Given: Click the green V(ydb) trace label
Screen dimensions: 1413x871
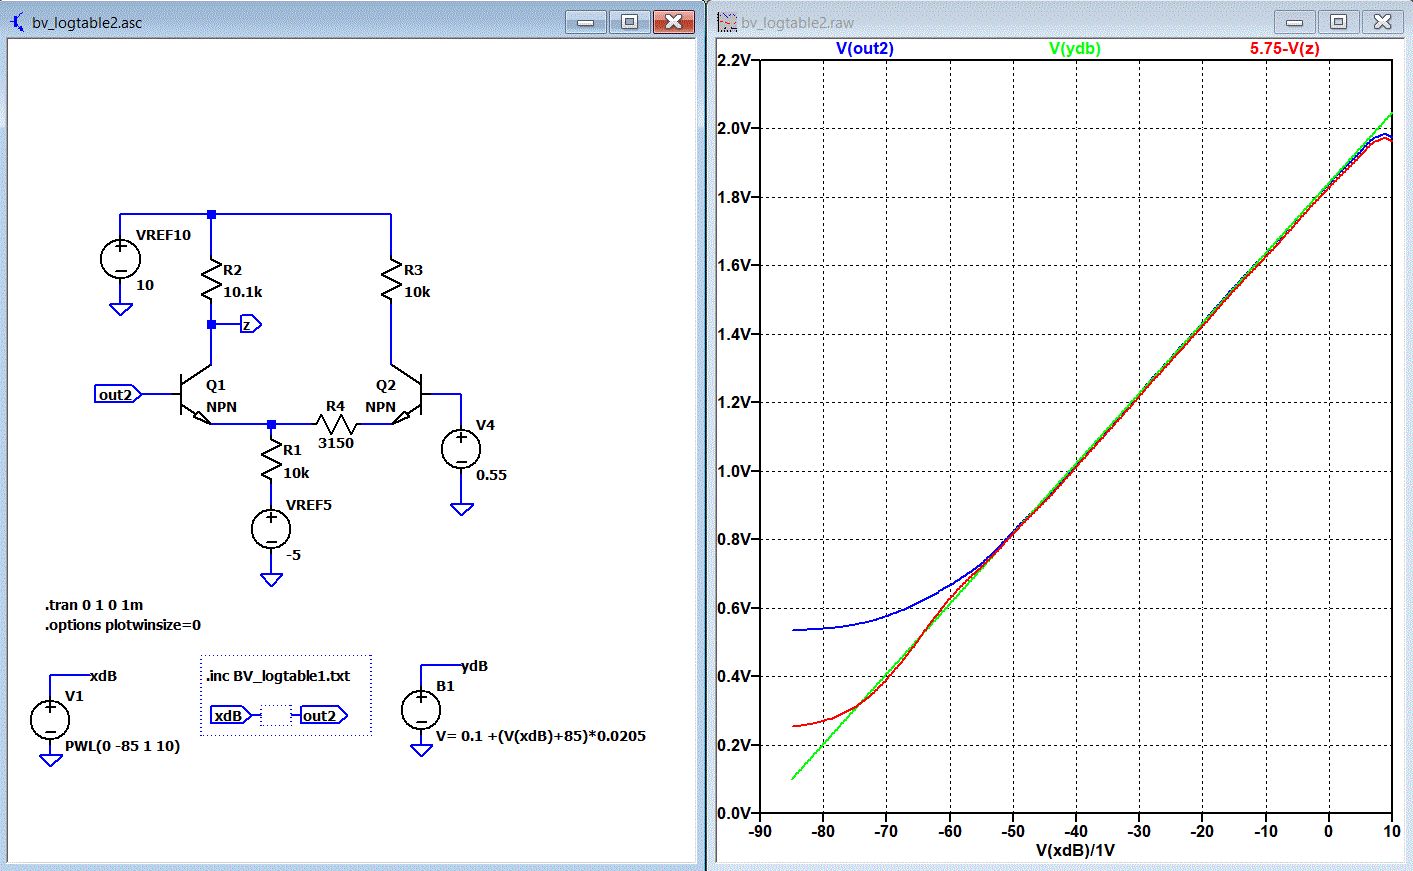Looking at the screenshot, I should point(1074,48).
